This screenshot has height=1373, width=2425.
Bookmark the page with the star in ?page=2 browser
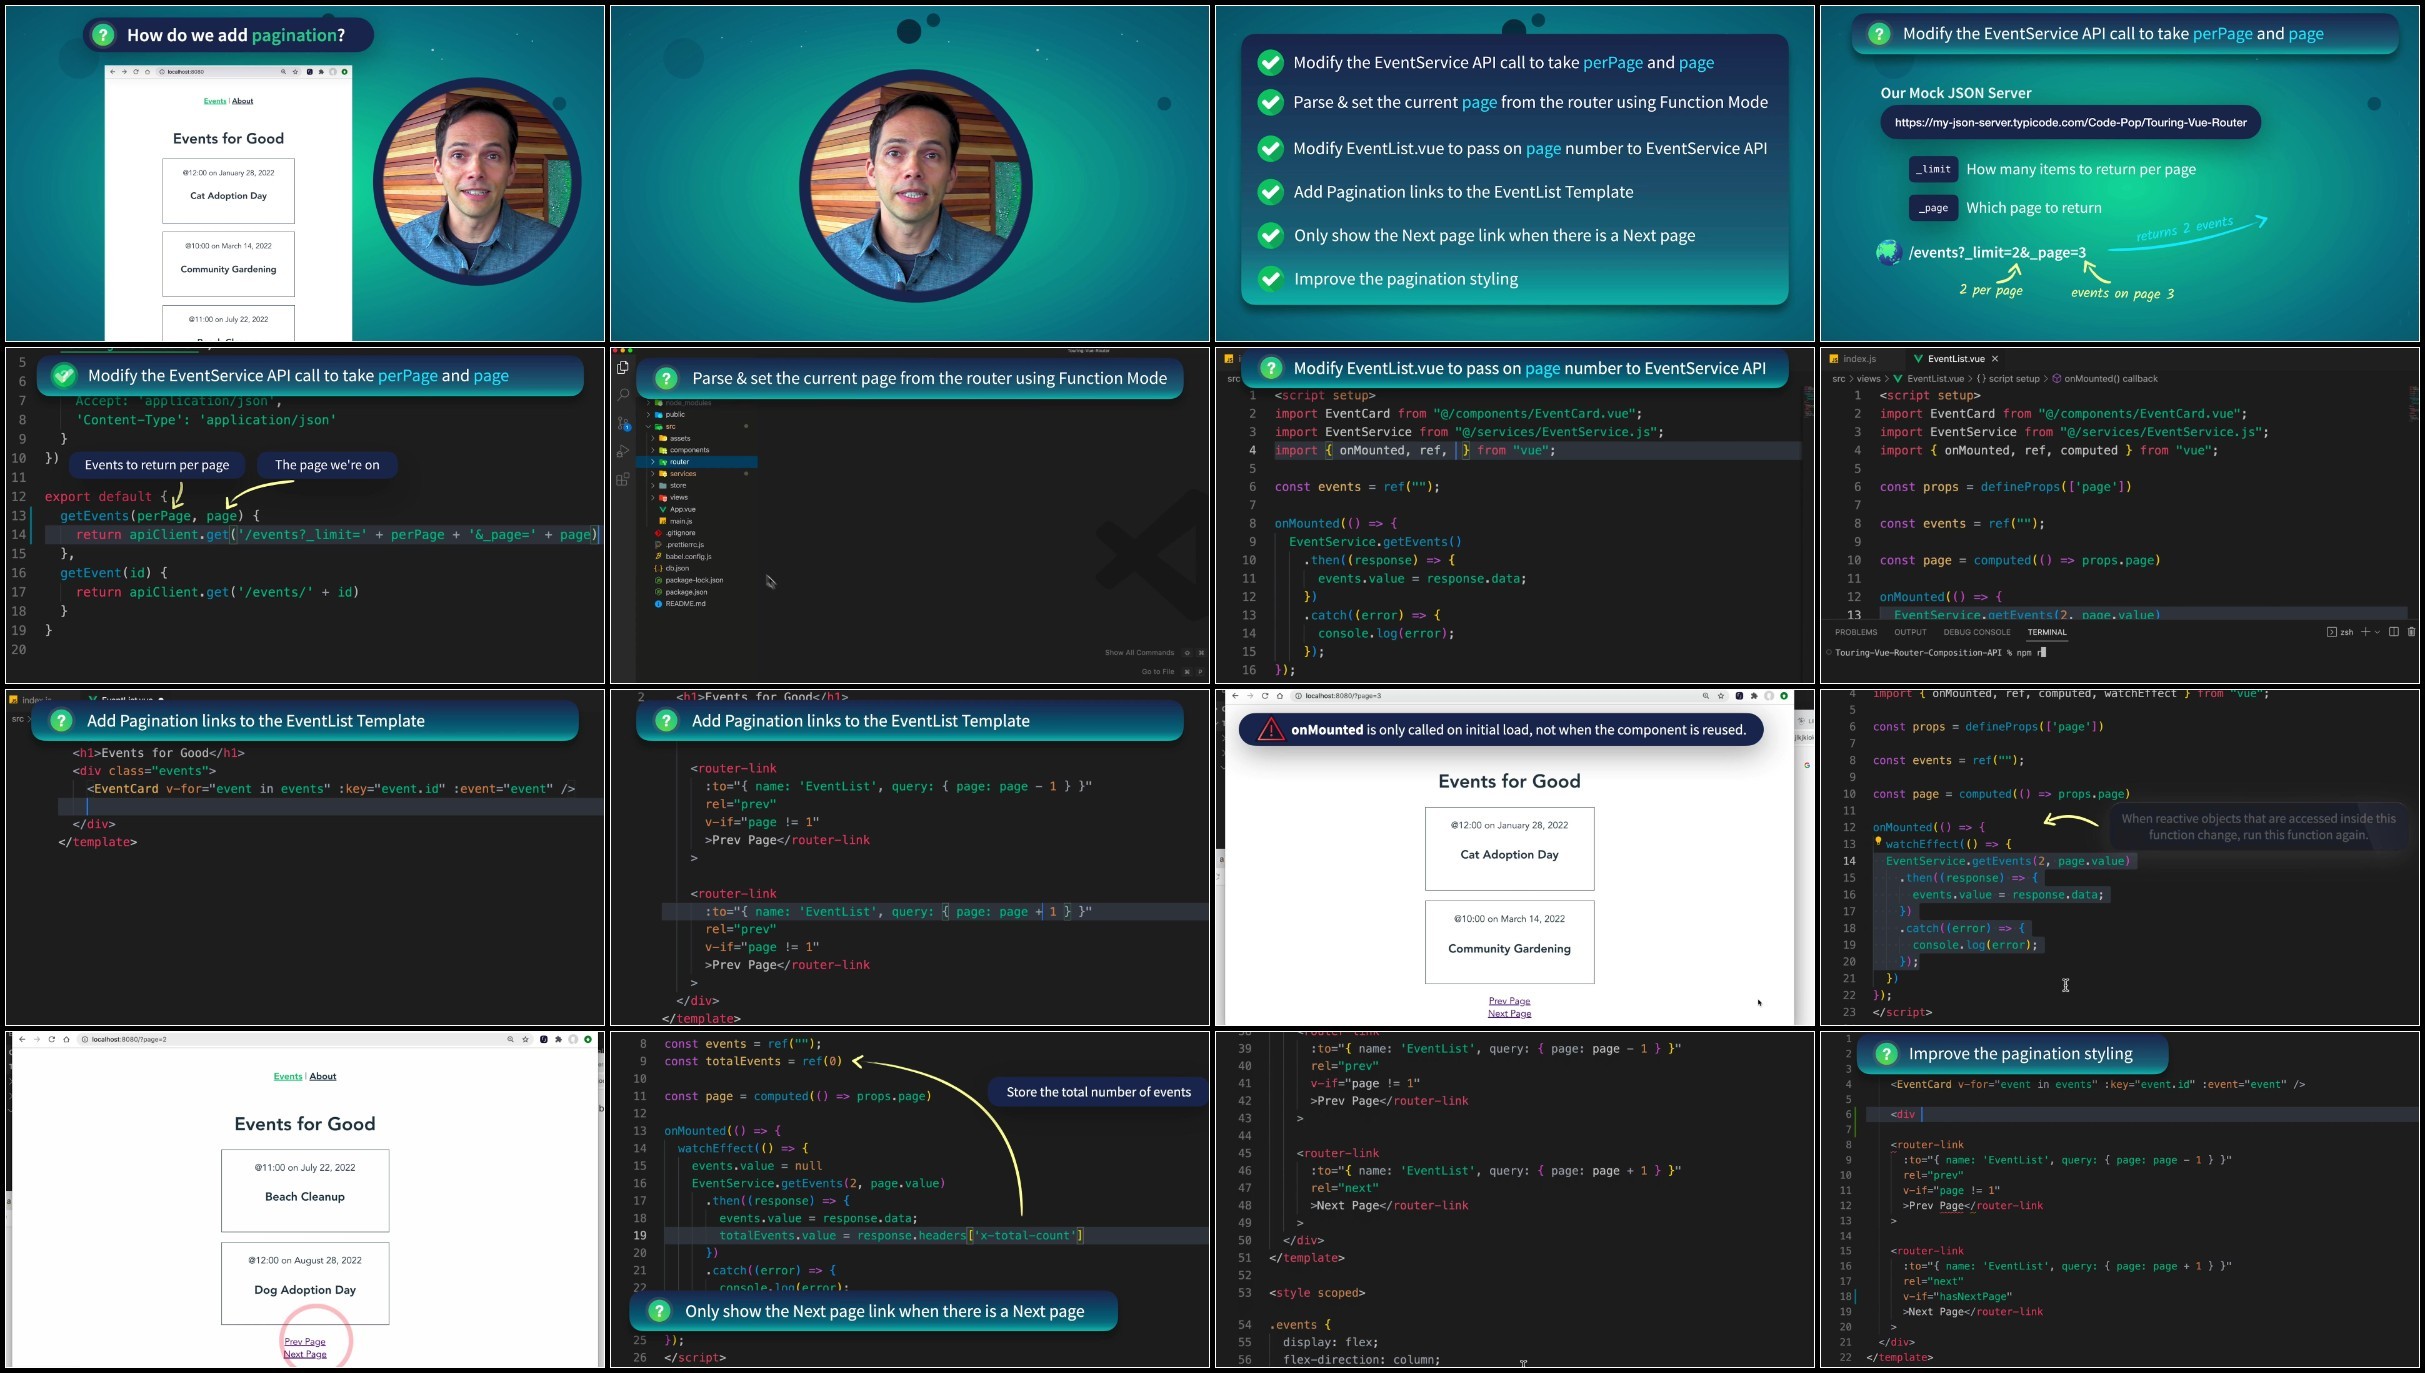525,1040
